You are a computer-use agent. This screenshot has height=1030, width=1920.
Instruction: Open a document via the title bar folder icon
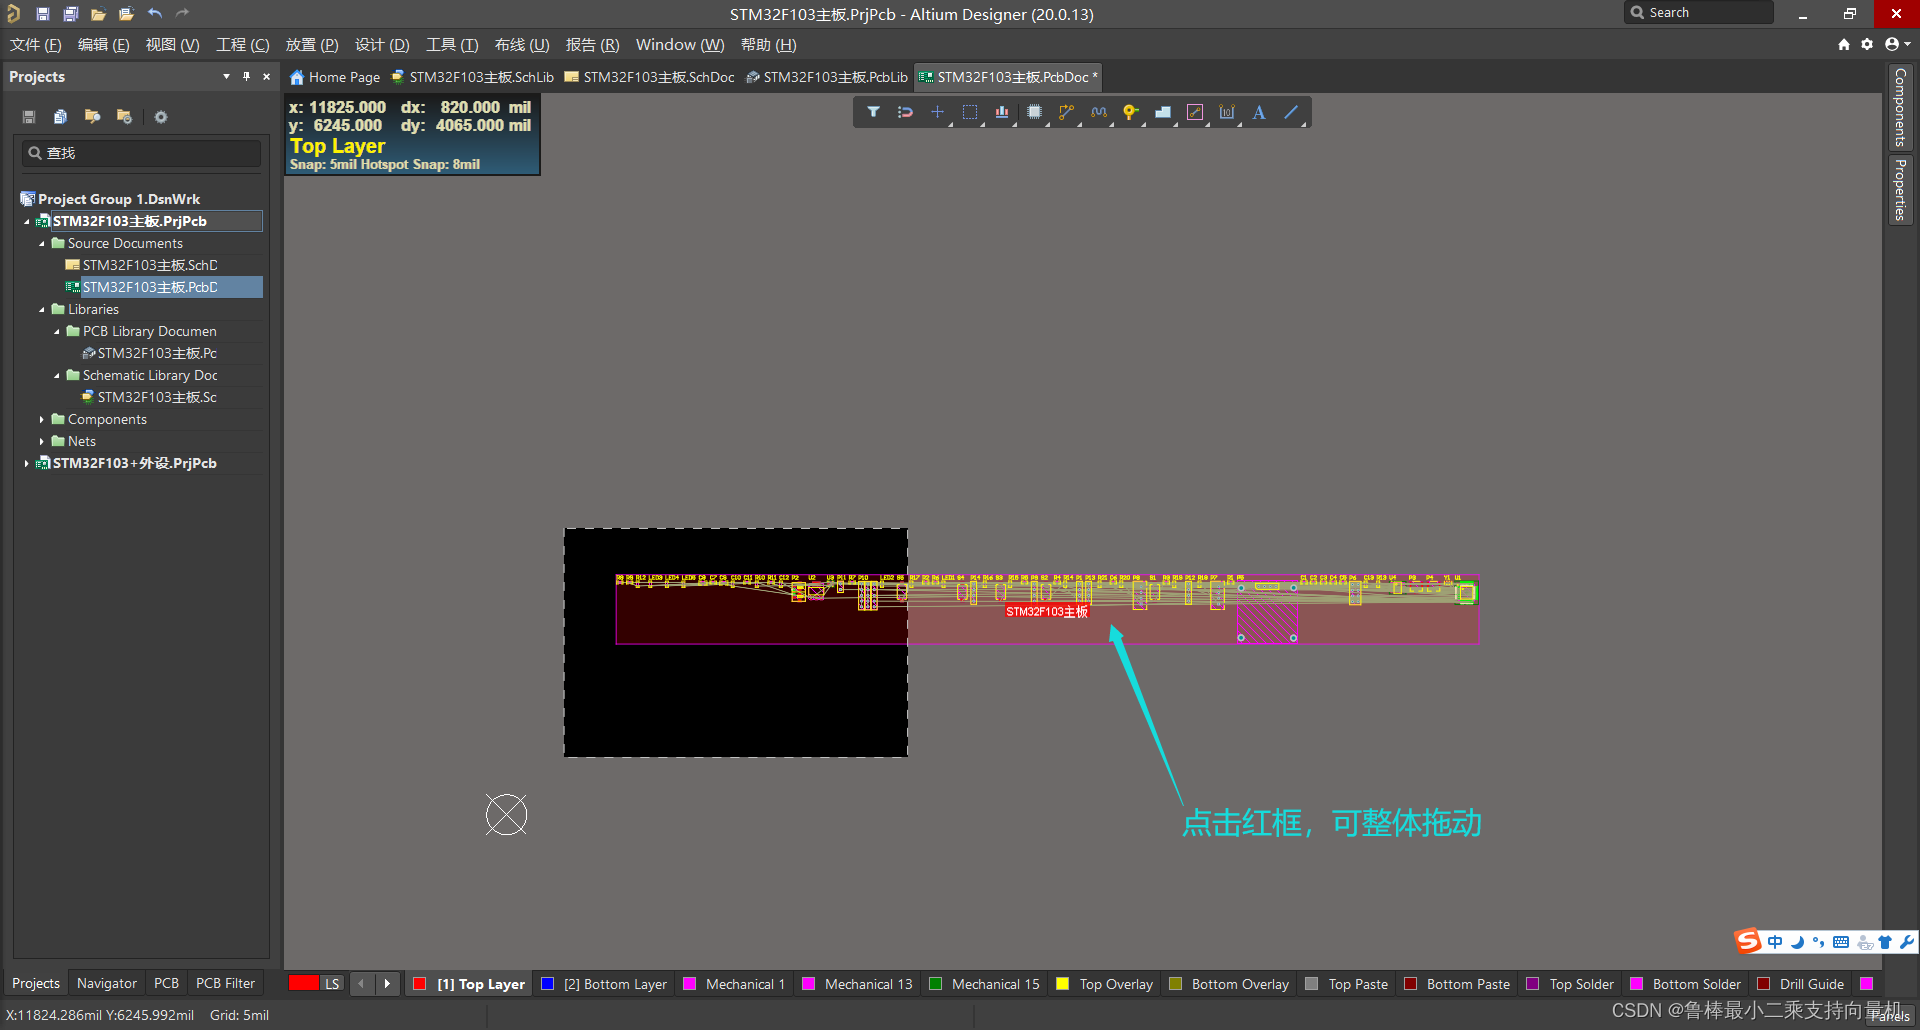click(98, 14)
